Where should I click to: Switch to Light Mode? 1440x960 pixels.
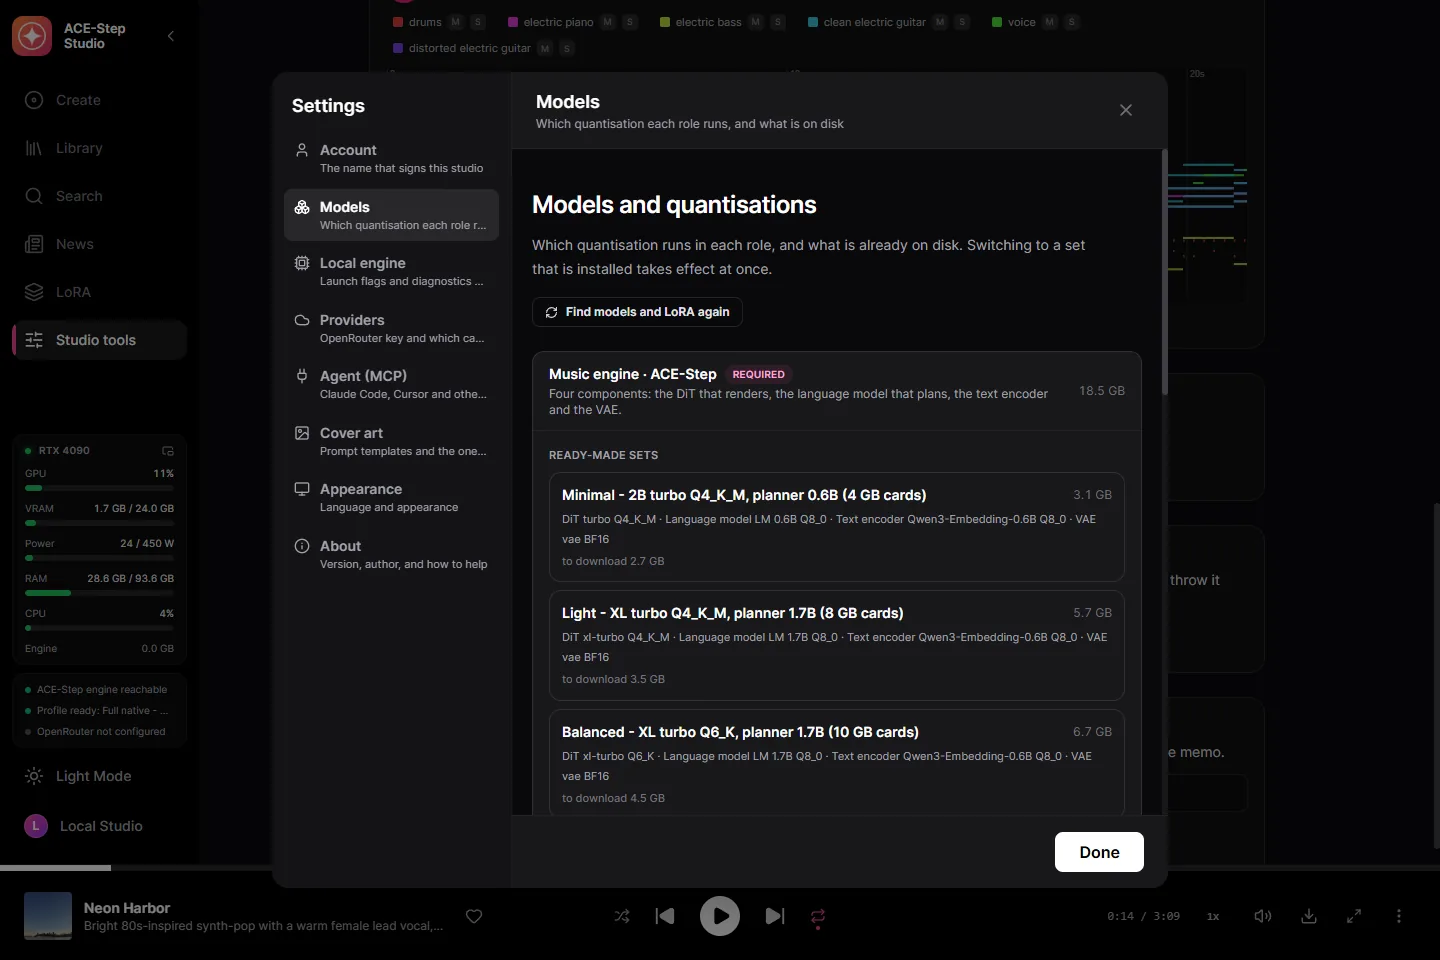[99, 776]
